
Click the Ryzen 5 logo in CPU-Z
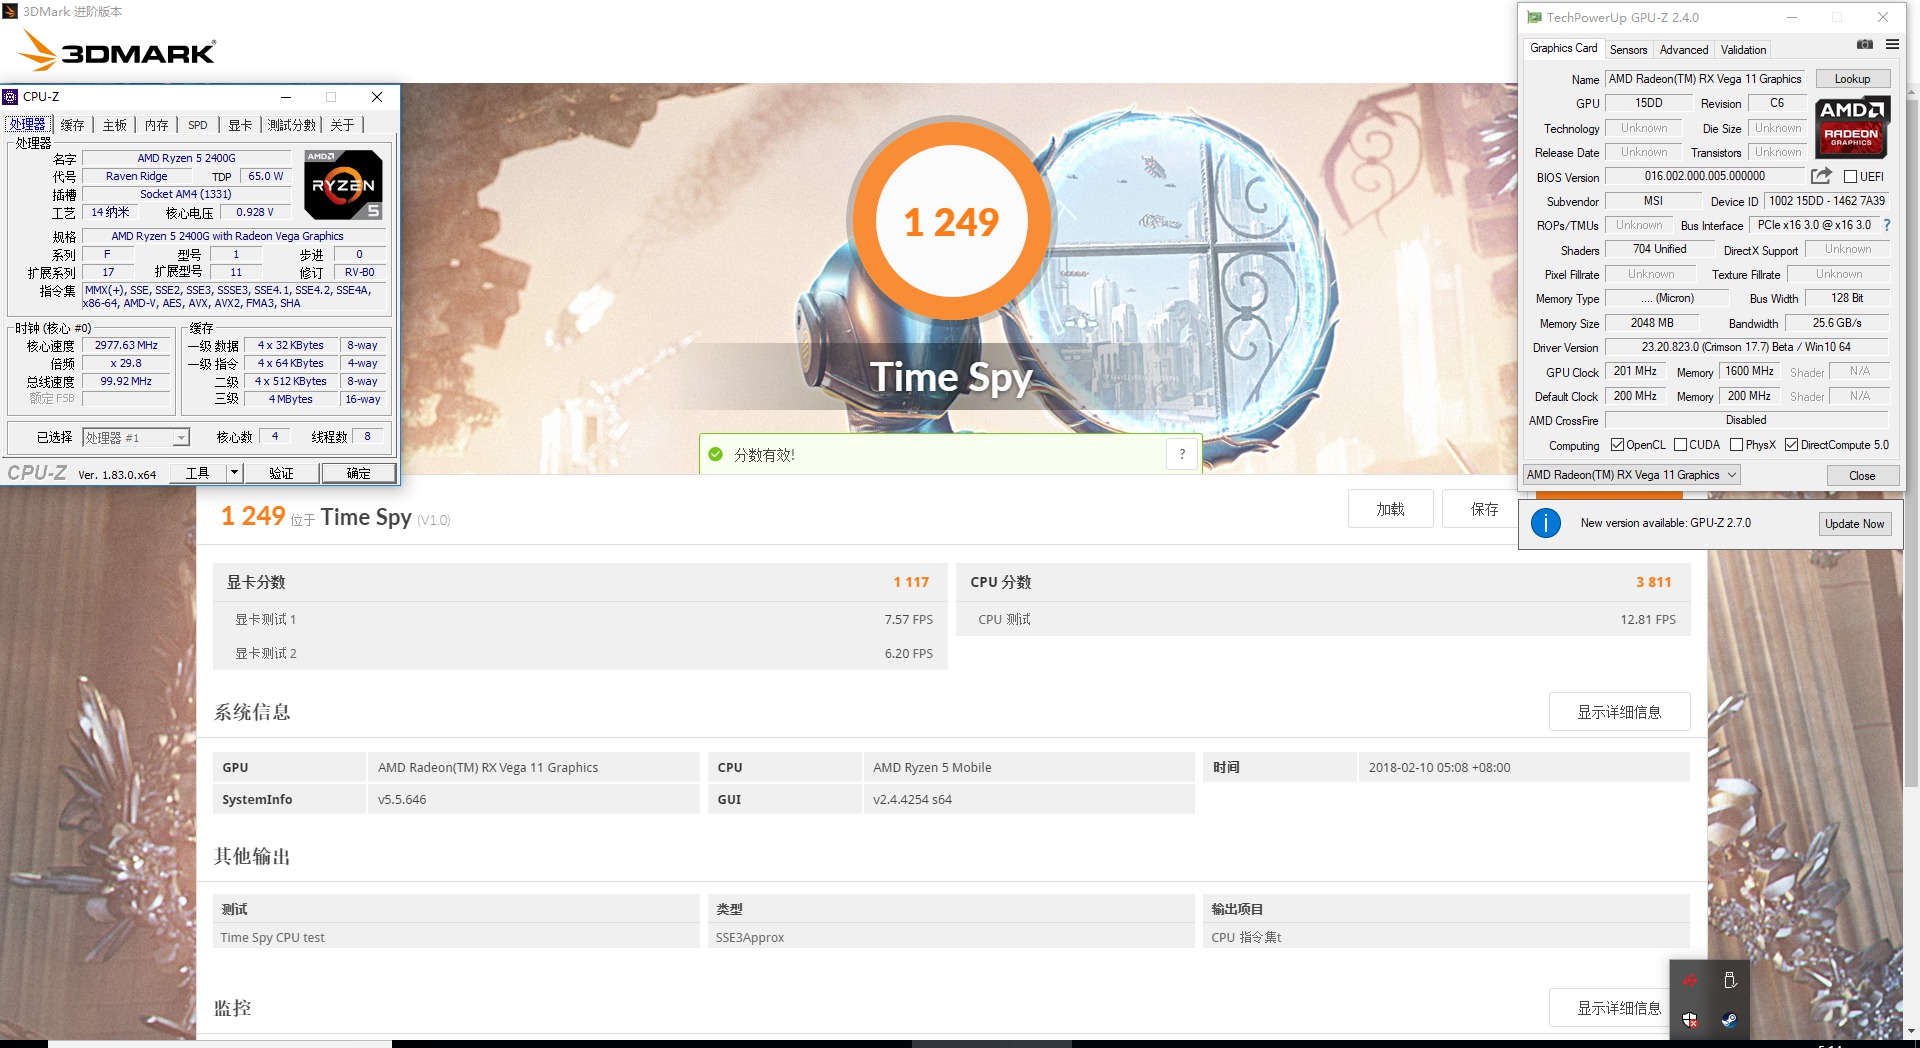343,184
